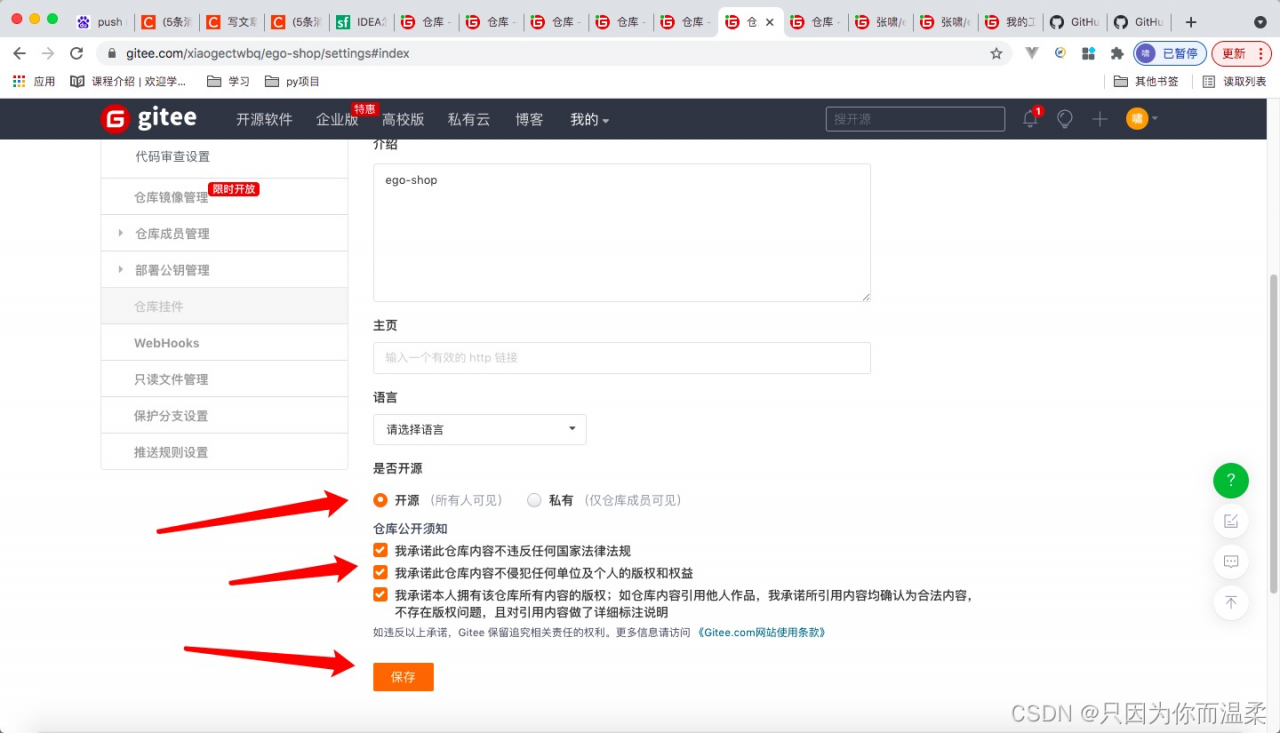Select the 开源 radio button
The height and width of the screenshot is (733, 1280).
click(380, 500)
